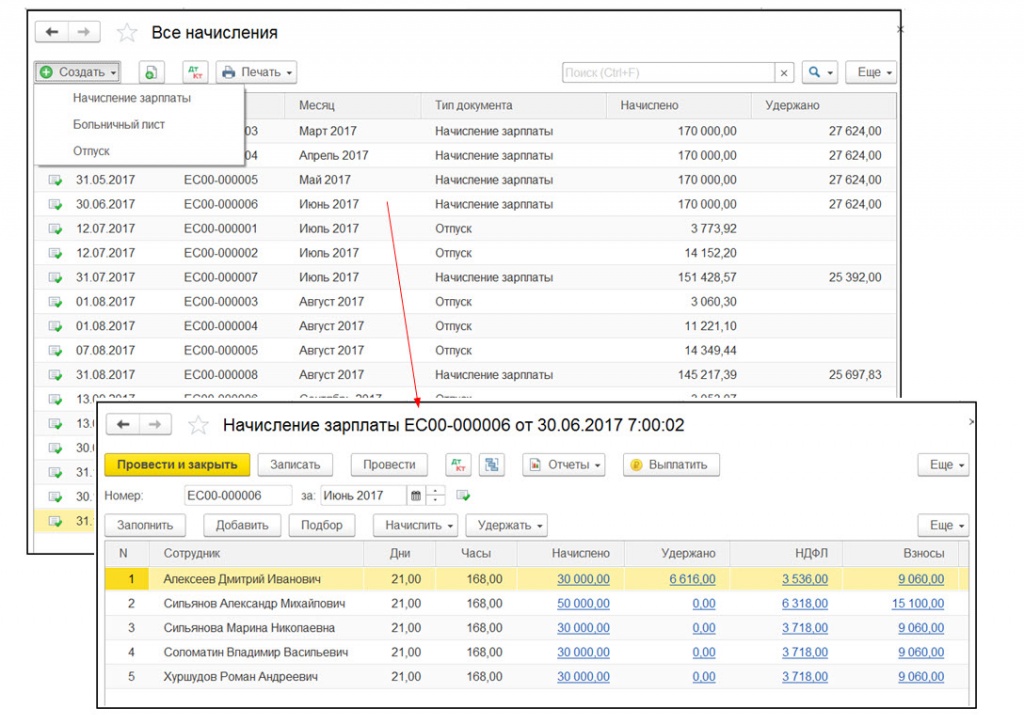
Task: Click the Сотрудник column header
Action: [256, 554]
